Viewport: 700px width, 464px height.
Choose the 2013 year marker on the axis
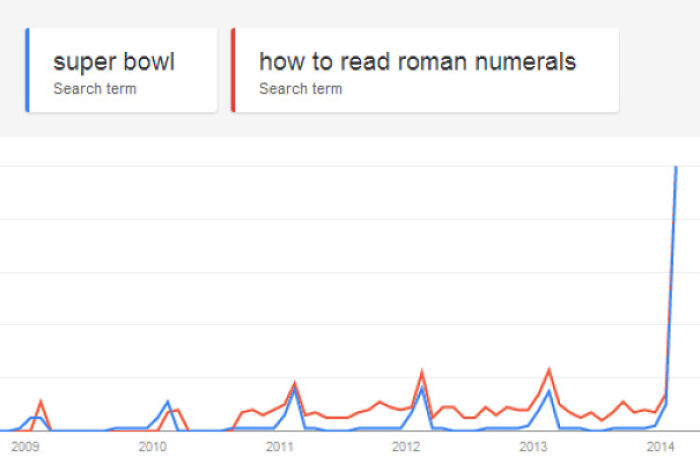point(532,446)
